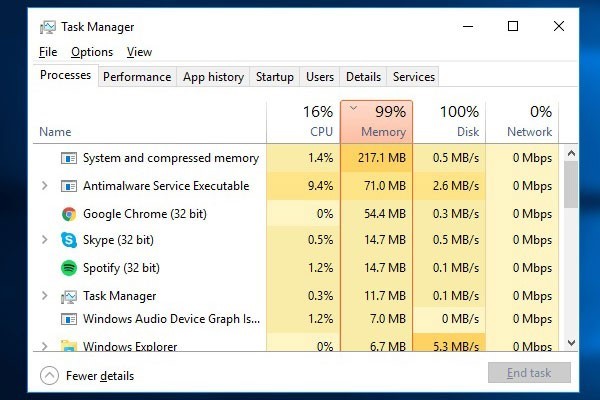The image size is (600, 400).
Task: Click the process list vertical scrollbar
Action: (571, 250)
